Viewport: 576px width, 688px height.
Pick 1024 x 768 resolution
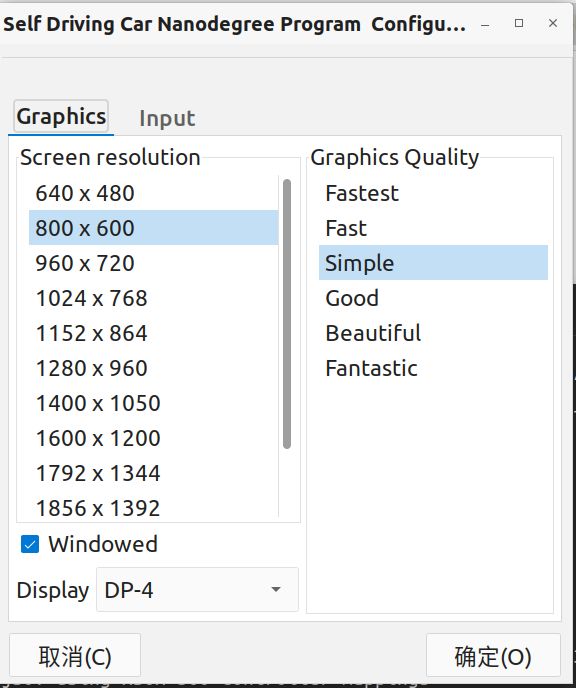coord(154,298)
